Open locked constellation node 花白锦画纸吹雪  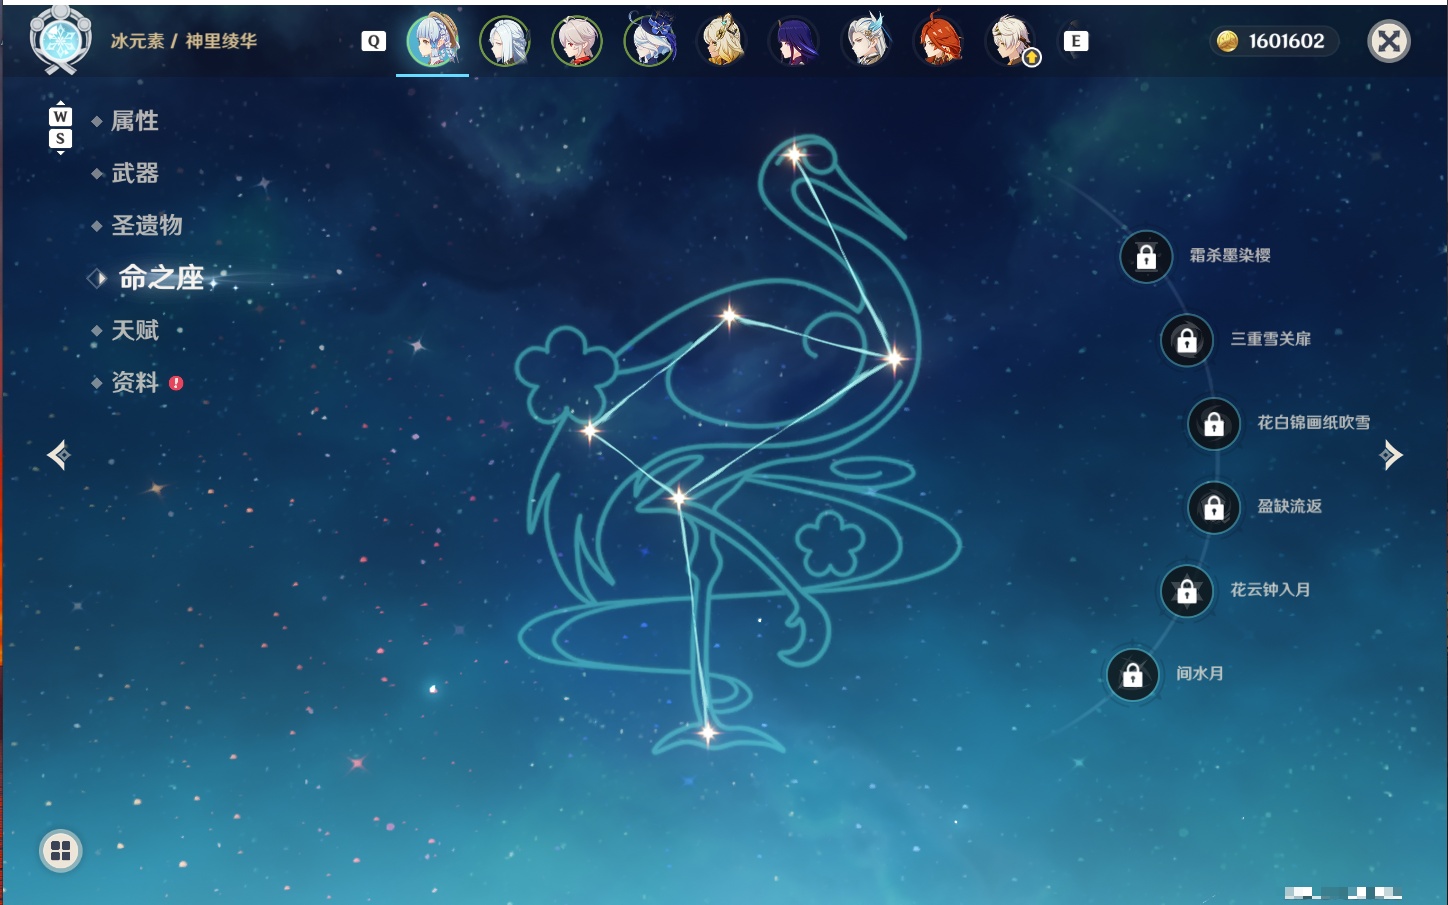click(1214, 424)
